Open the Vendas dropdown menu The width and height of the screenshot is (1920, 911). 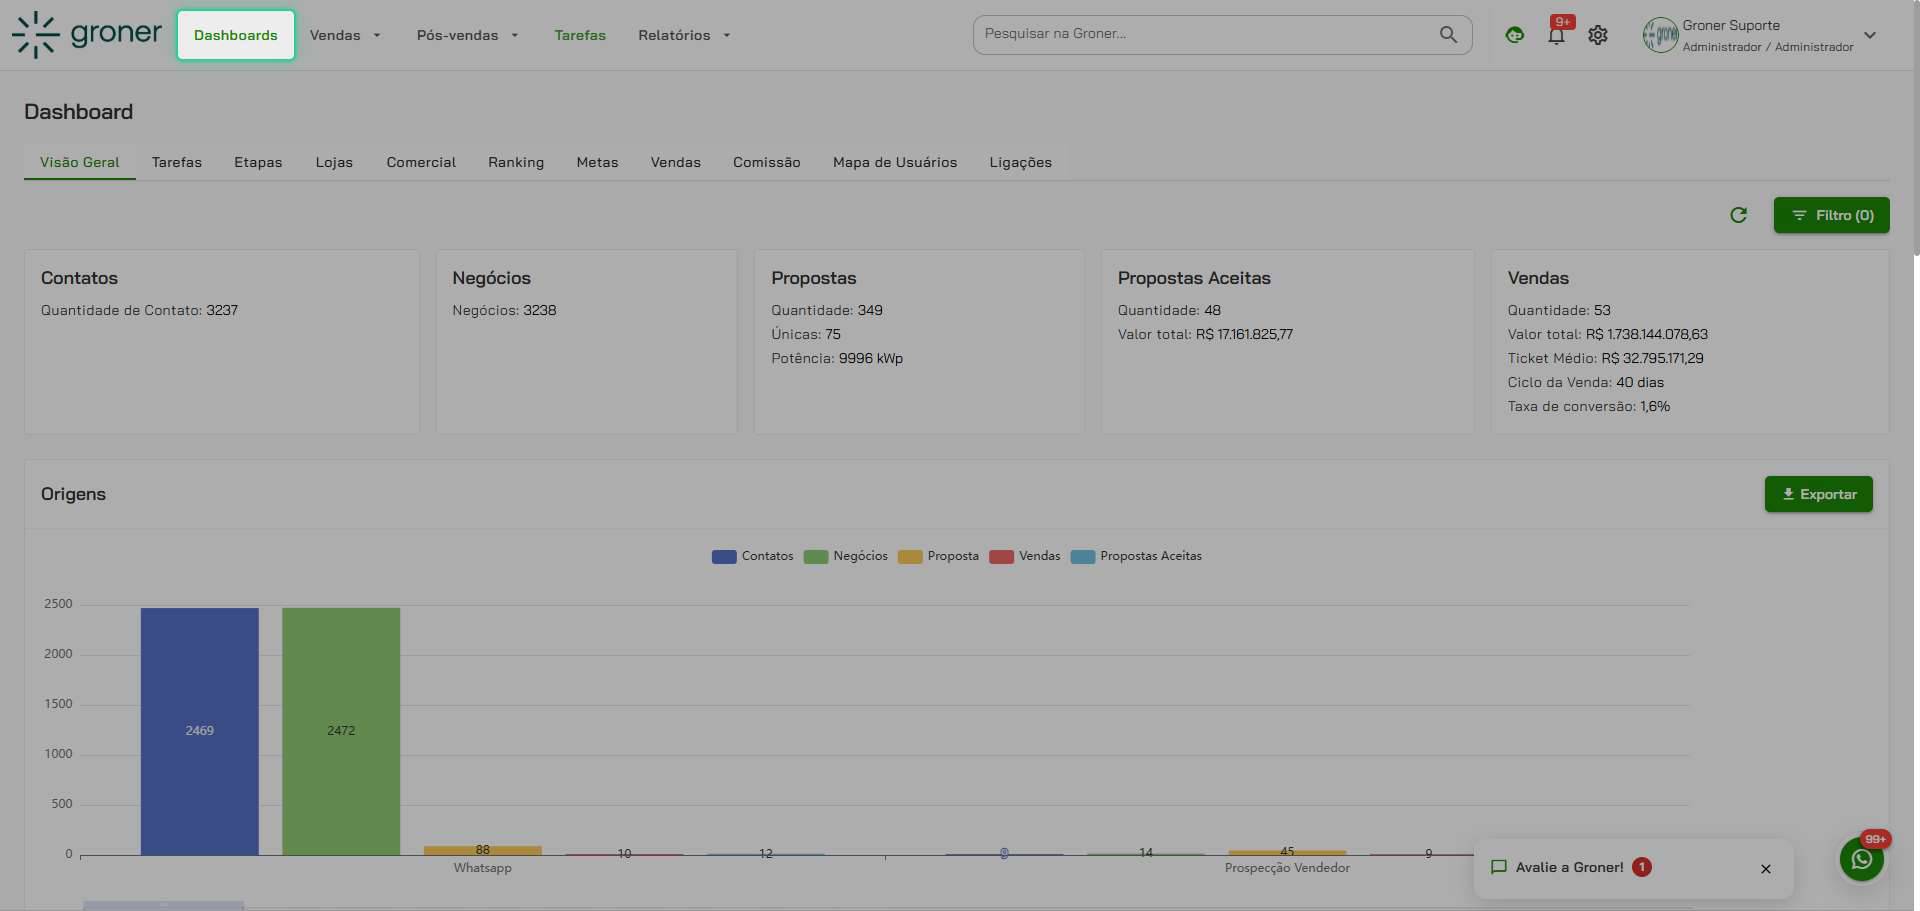(345, 35)
